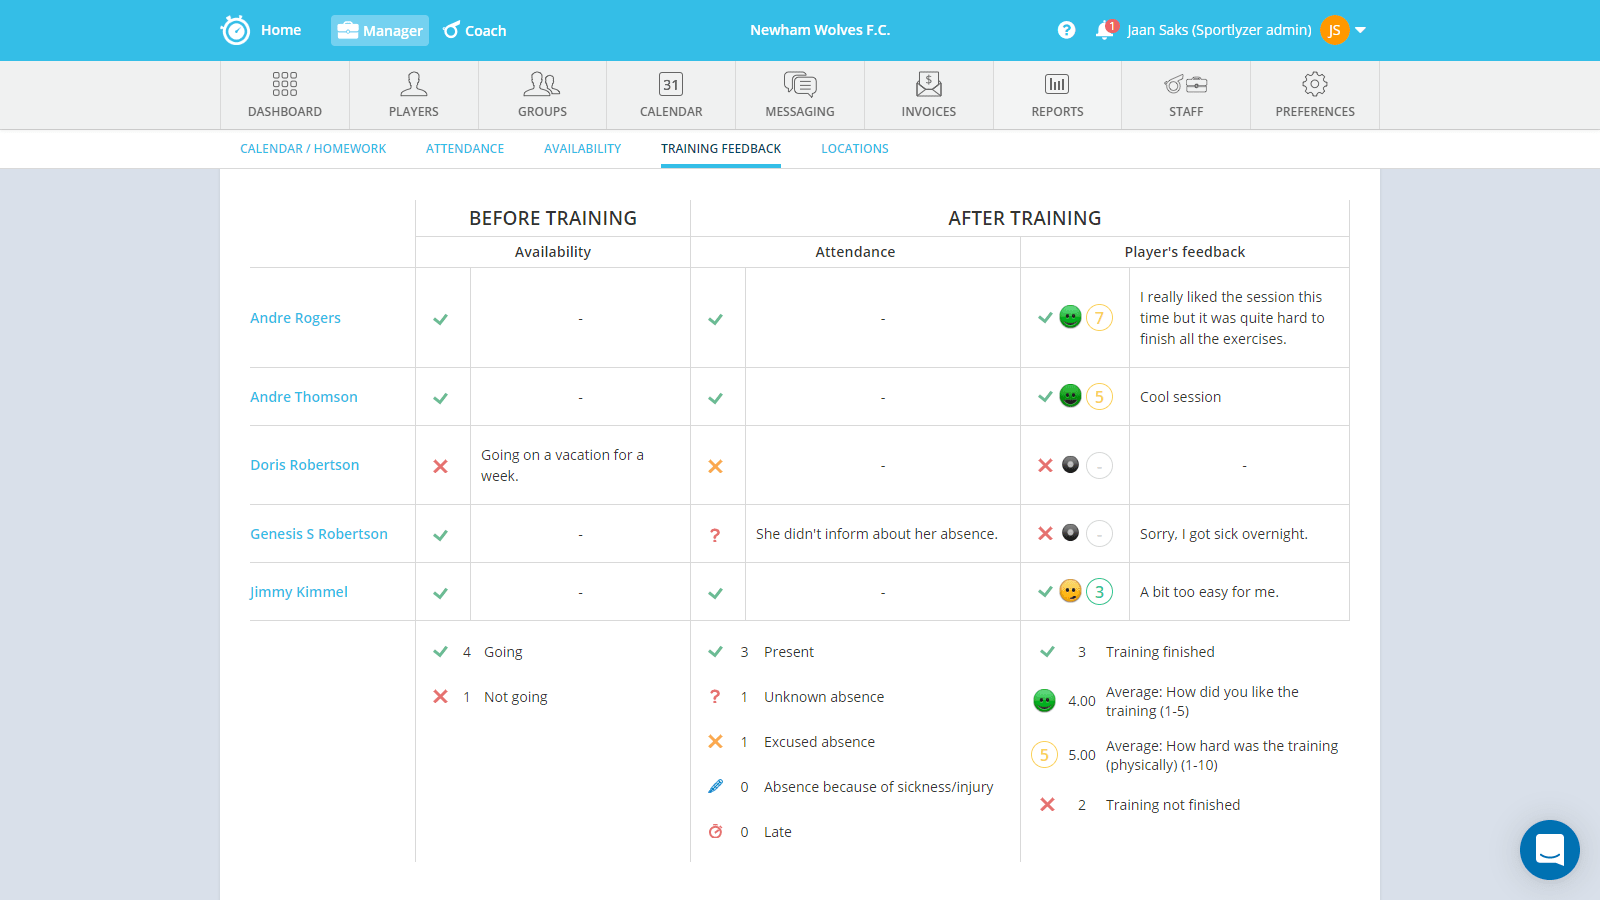Open the Reports chart icon
Screen dimensions: 1600x900
[1057, 84]
